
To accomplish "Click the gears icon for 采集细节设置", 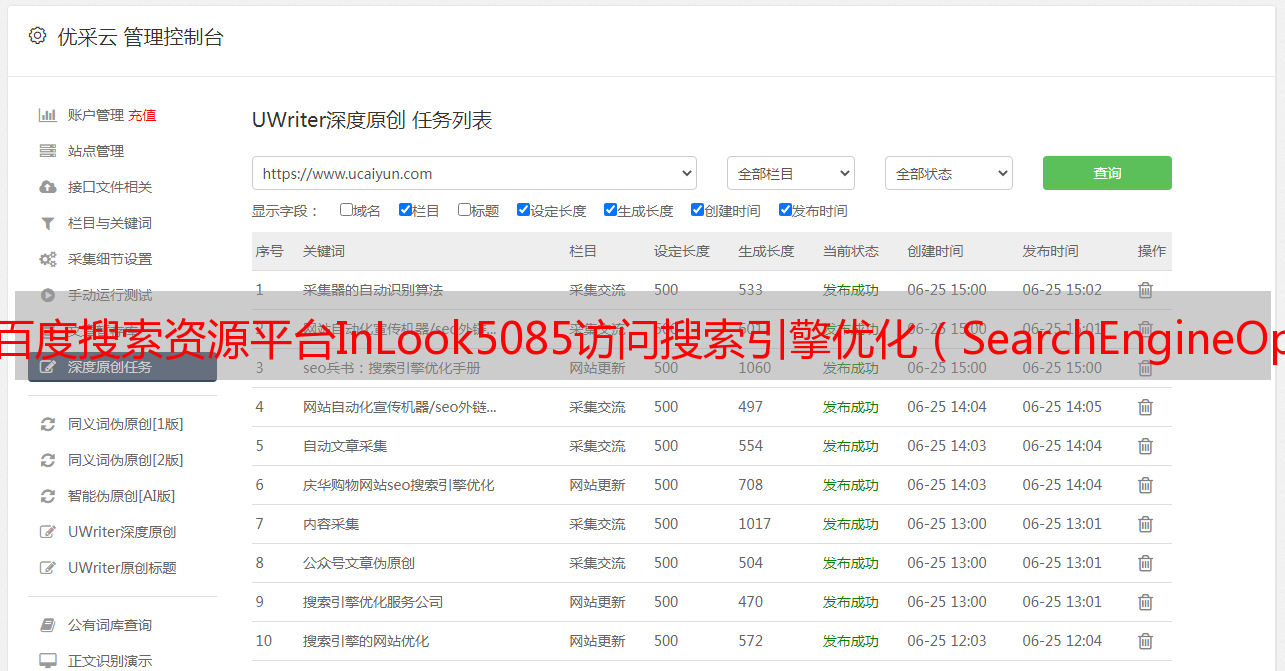I will click(47, 259).
